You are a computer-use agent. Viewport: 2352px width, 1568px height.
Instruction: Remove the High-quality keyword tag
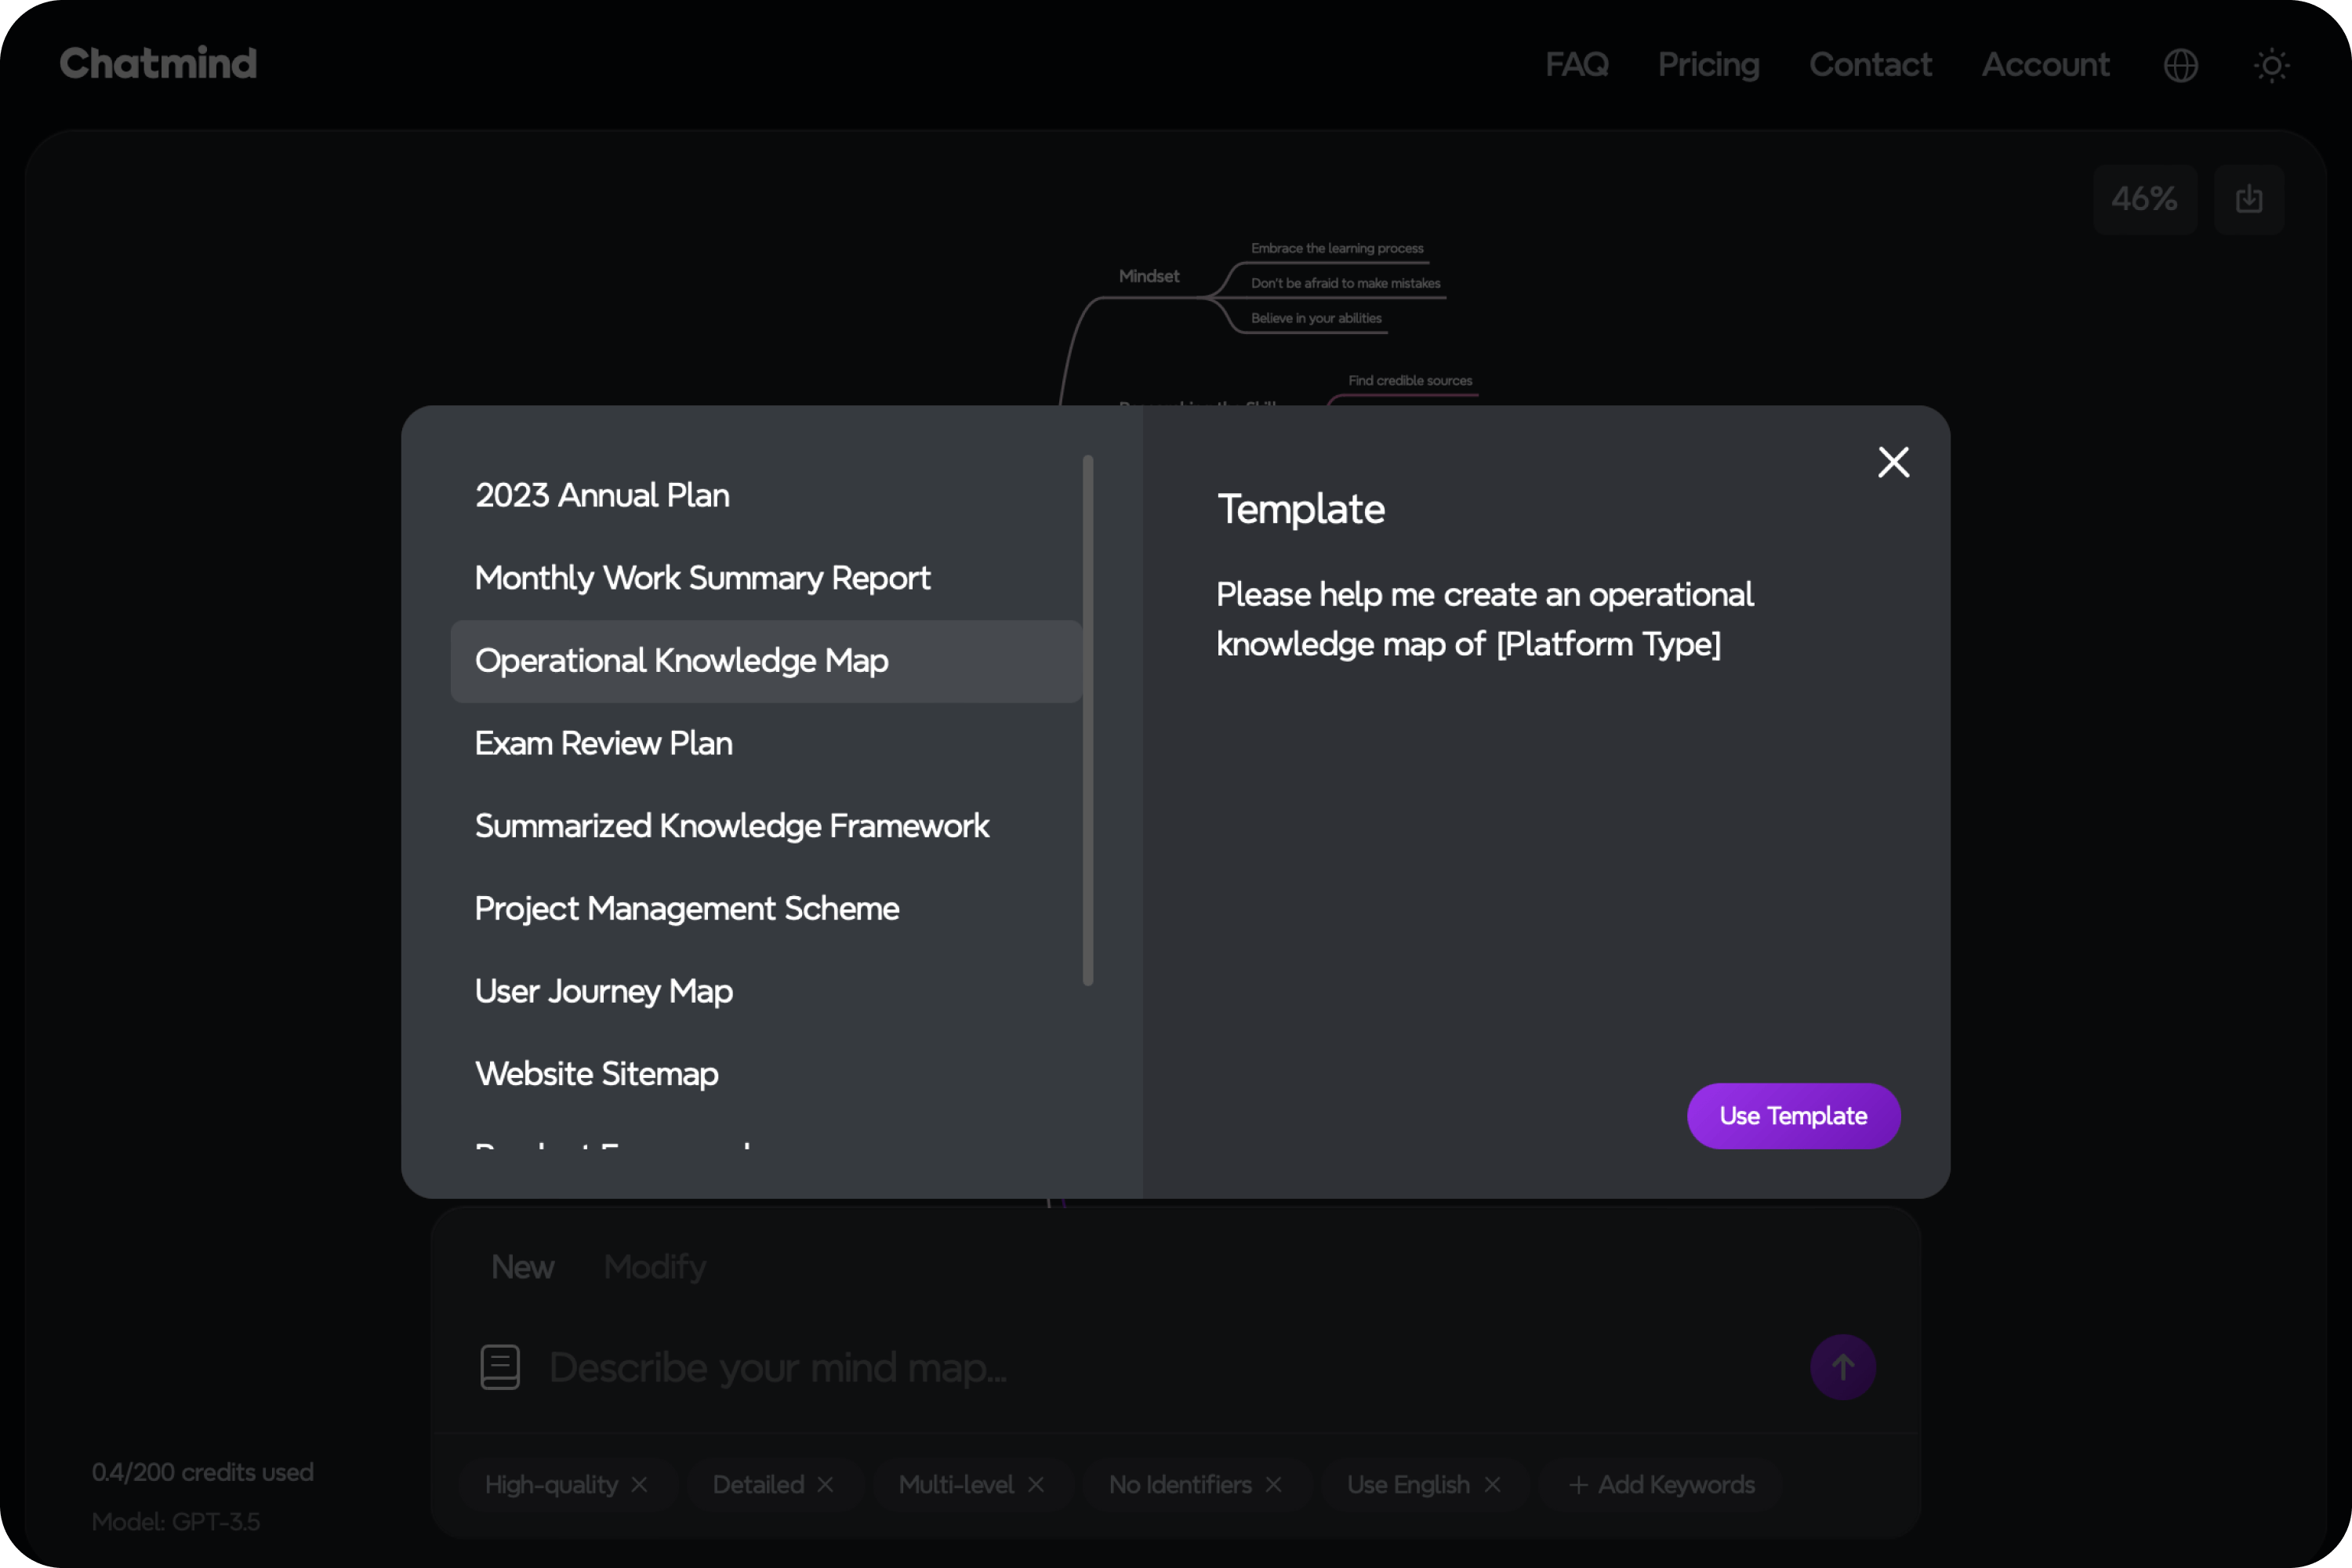point(640,1485)
